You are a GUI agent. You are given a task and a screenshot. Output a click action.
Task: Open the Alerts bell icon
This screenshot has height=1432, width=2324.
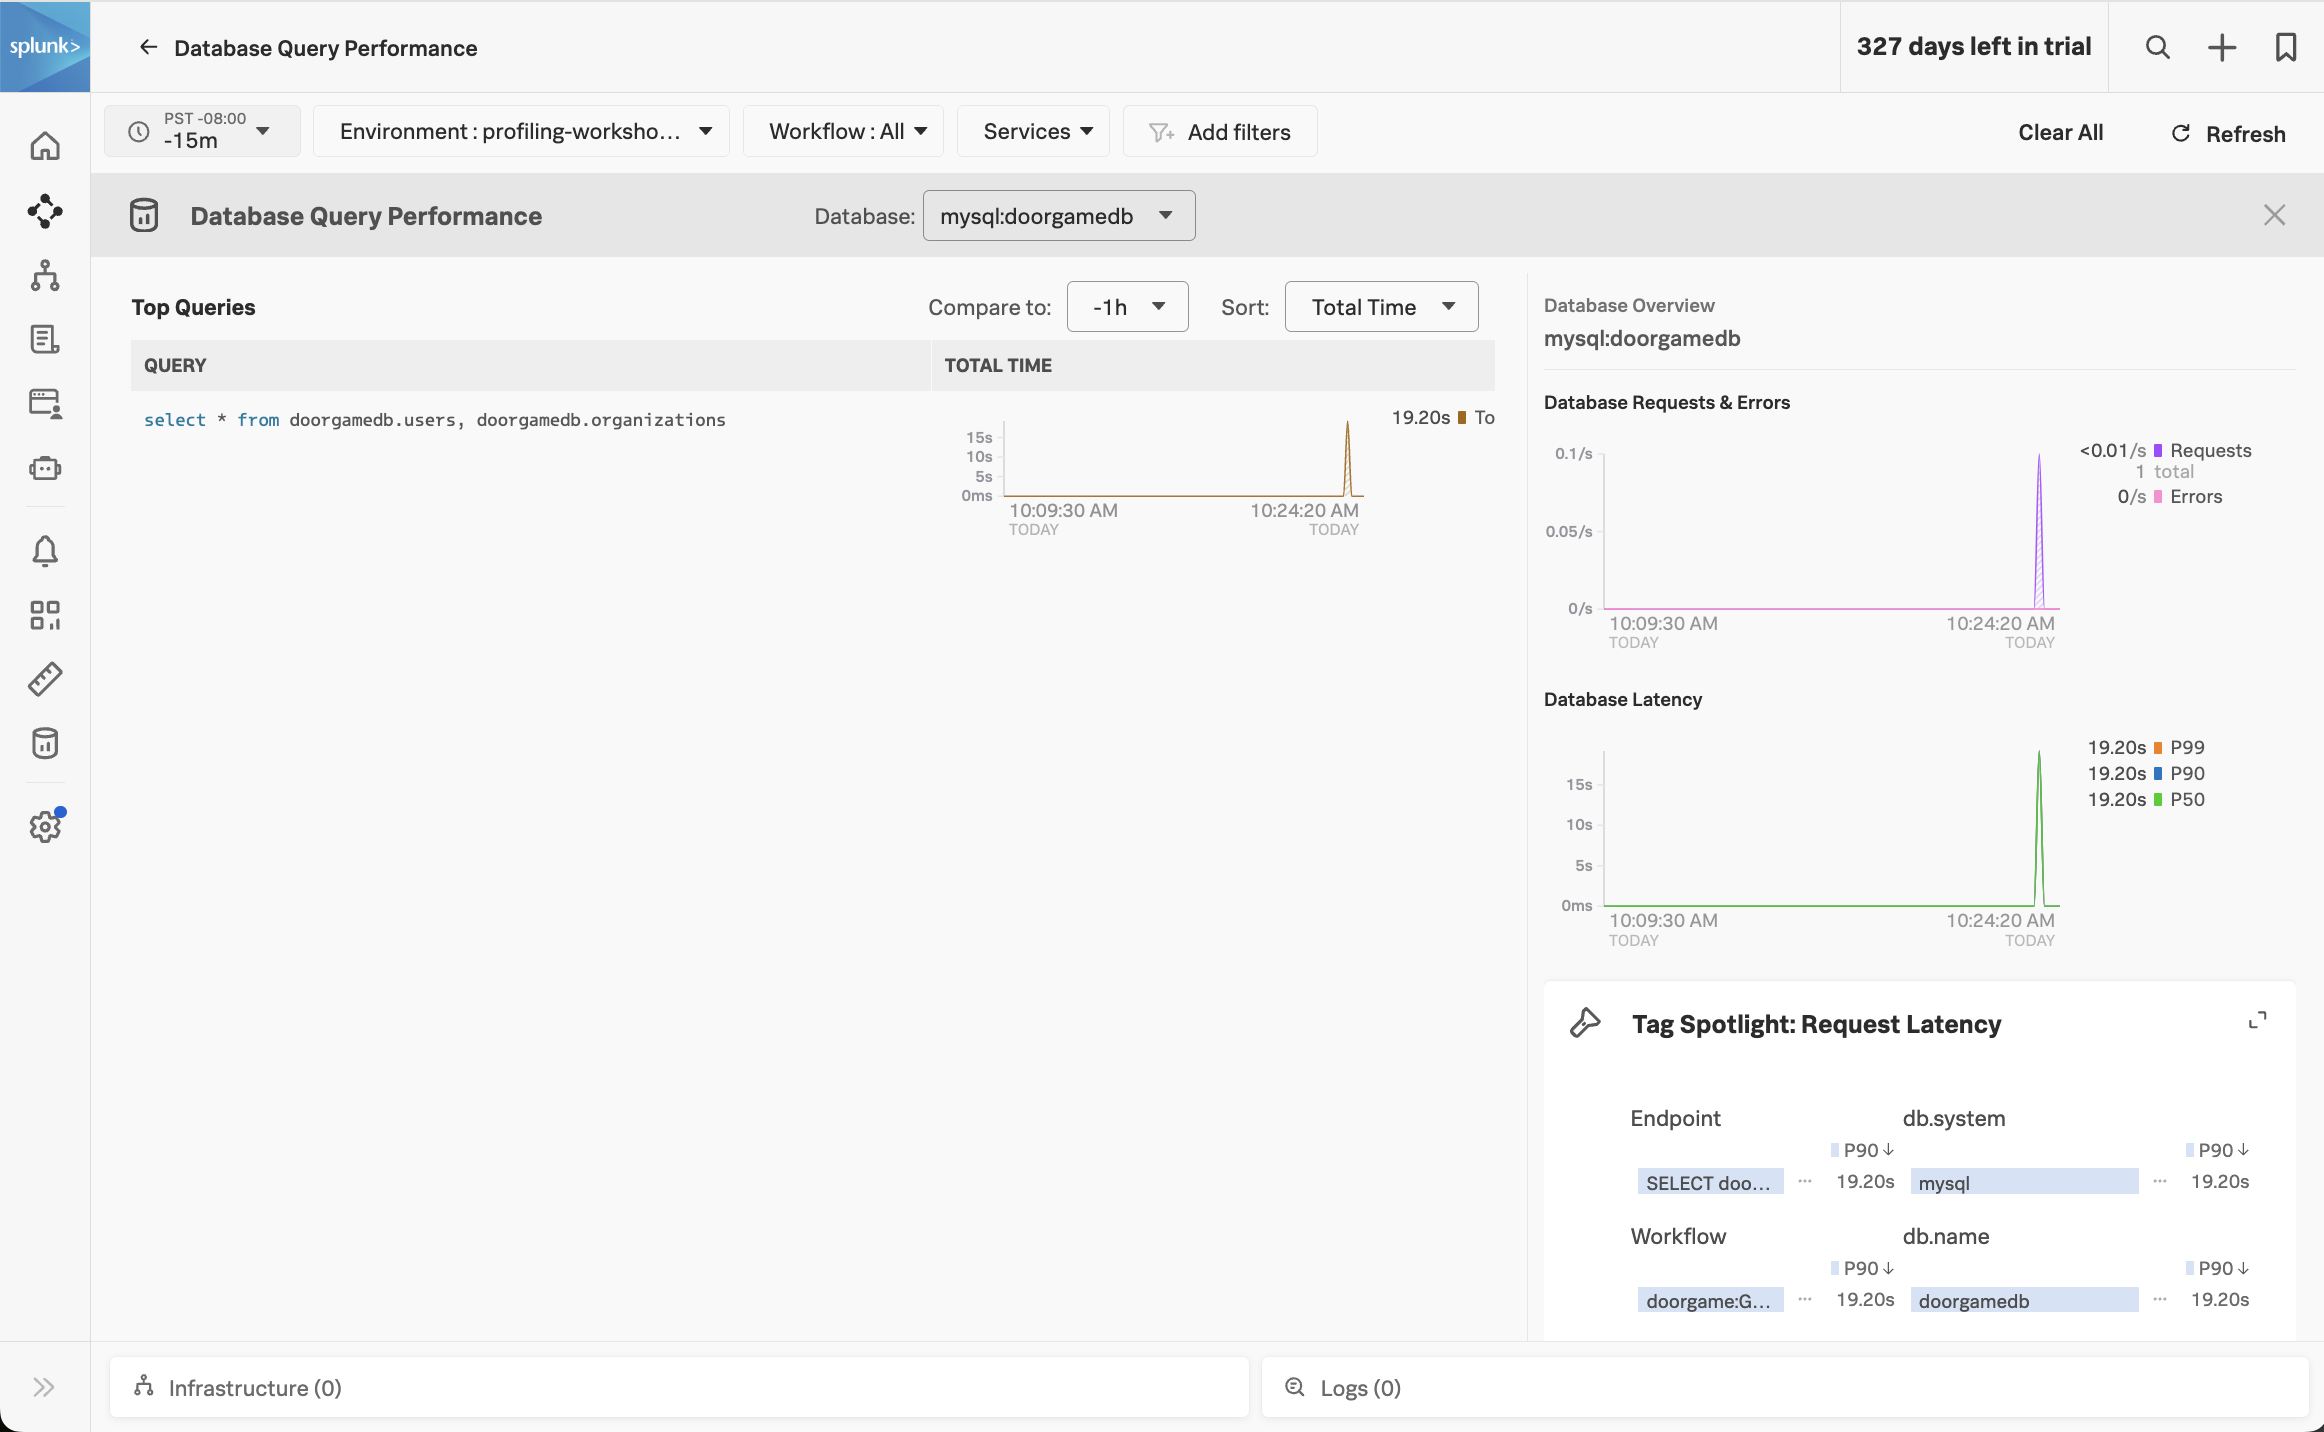[x=45, y=550]
